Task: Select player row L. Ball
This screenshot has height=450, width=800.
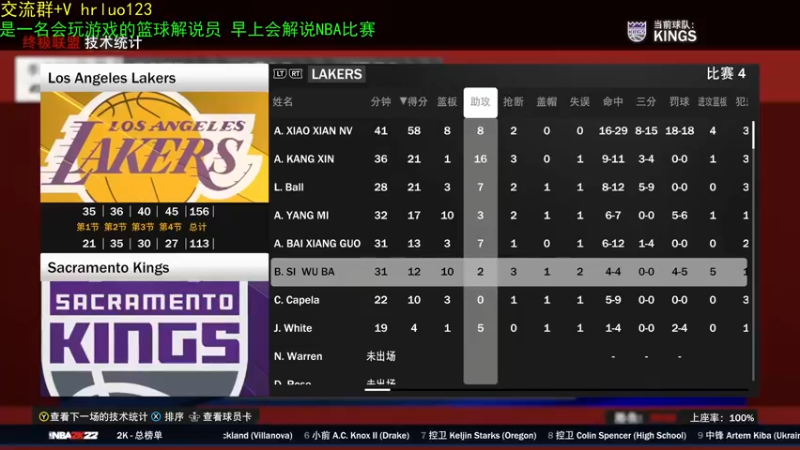Action: click(510, 187)
